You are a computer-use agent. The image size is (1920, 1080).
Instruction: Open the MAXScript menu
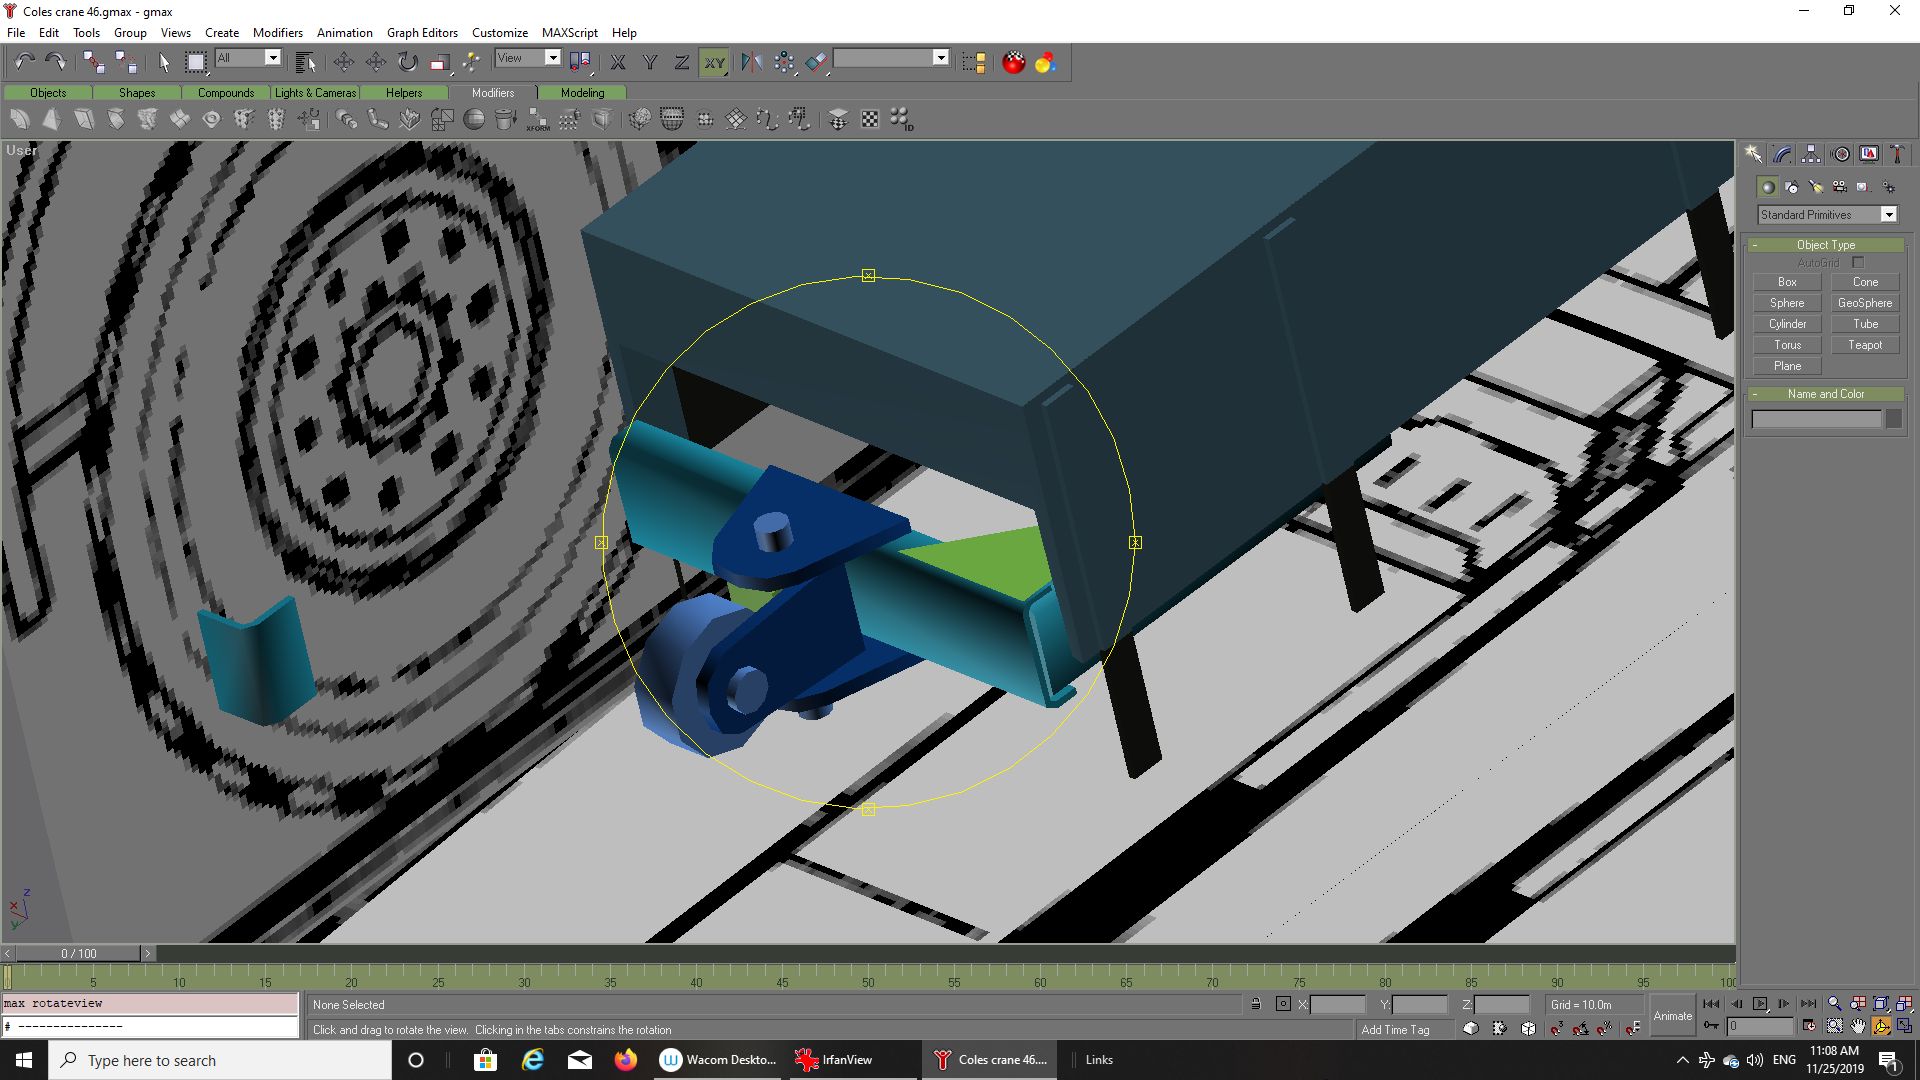click(x=569, y=32)
